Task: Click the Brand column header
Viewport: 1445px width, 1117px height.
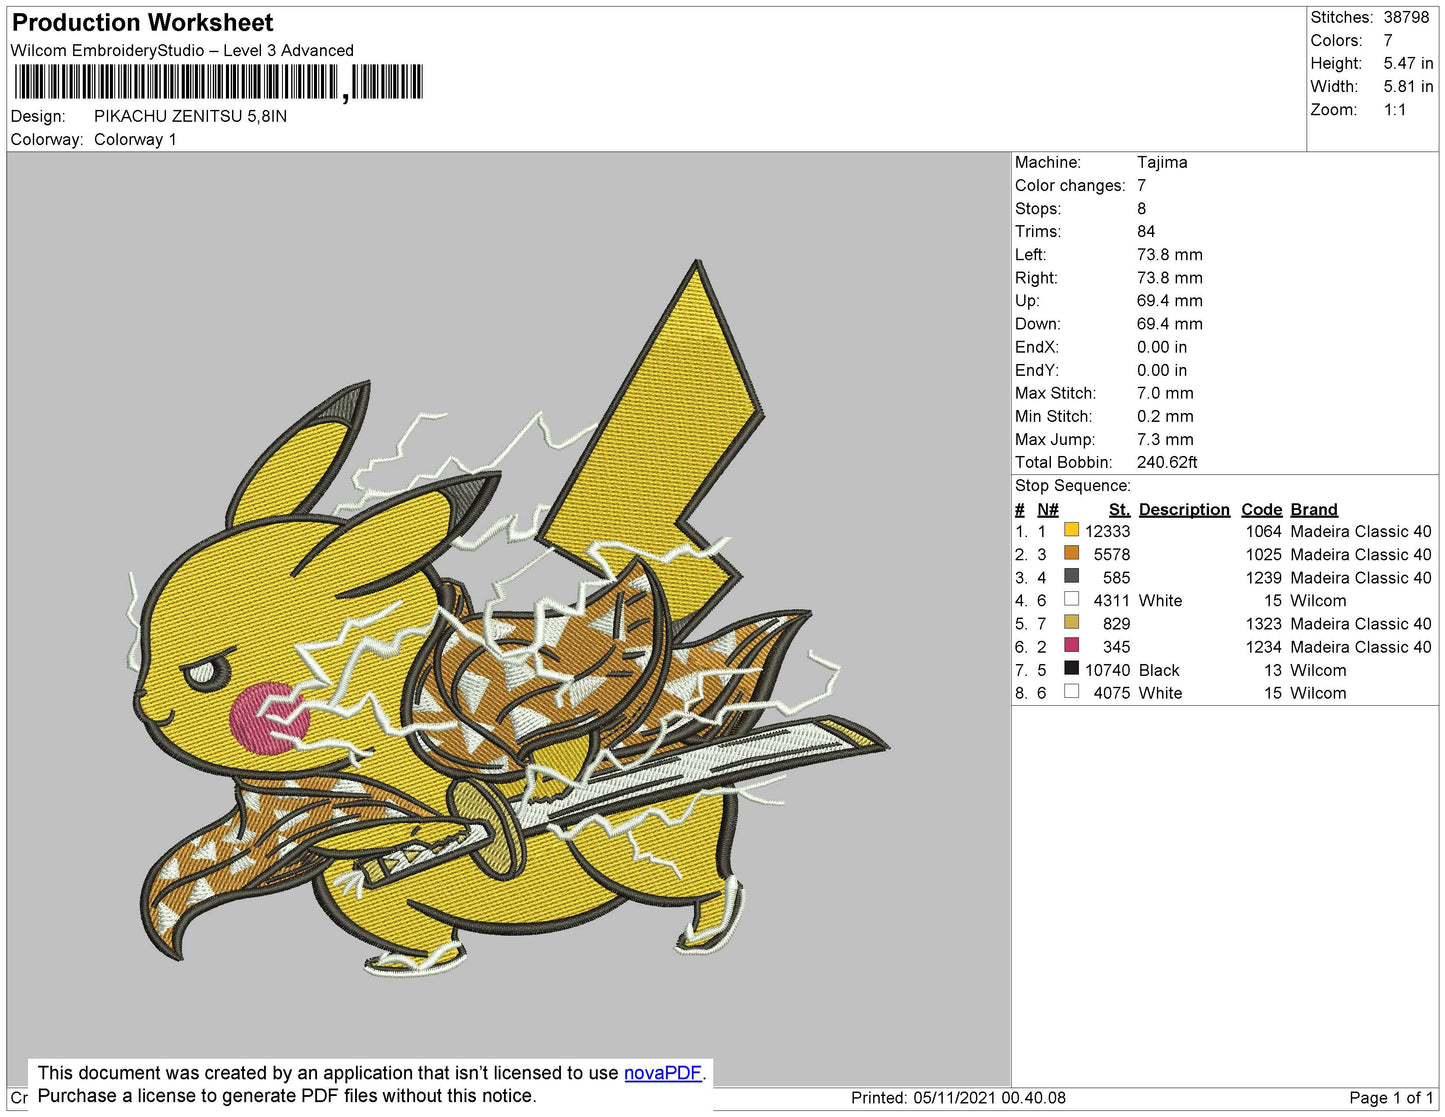Action: (x=1313, y=509)
